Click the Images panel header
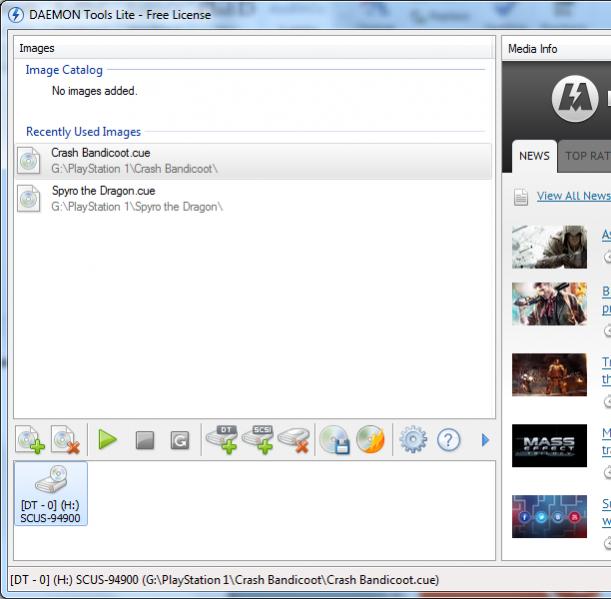 click(x=254, y=48)
